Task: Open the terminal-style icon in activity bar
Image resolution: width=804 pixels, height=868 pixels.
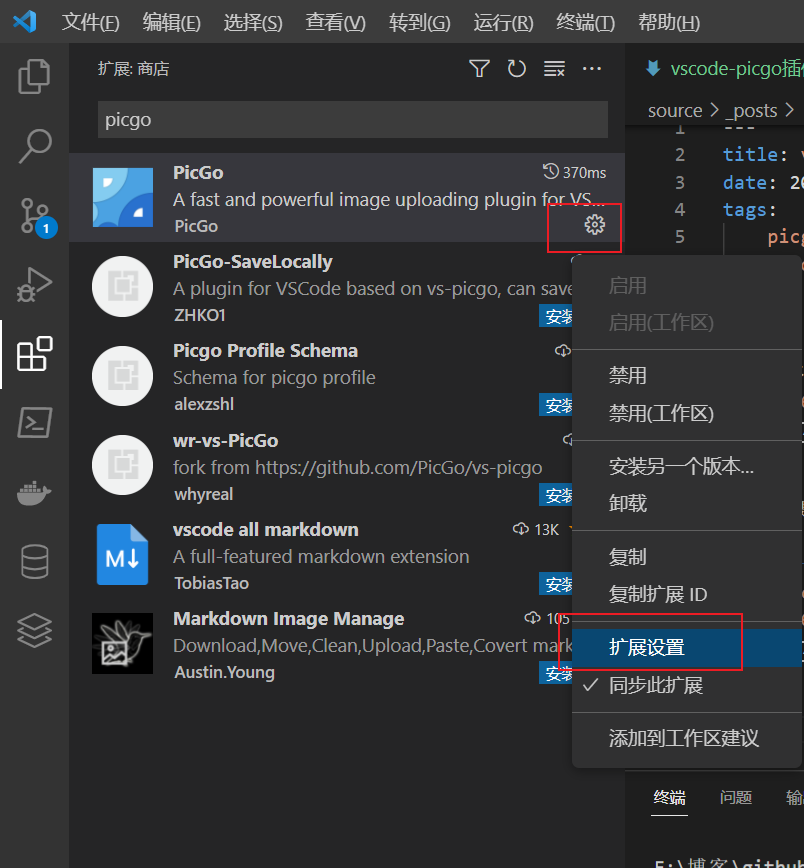Action: tap(34, 422)
